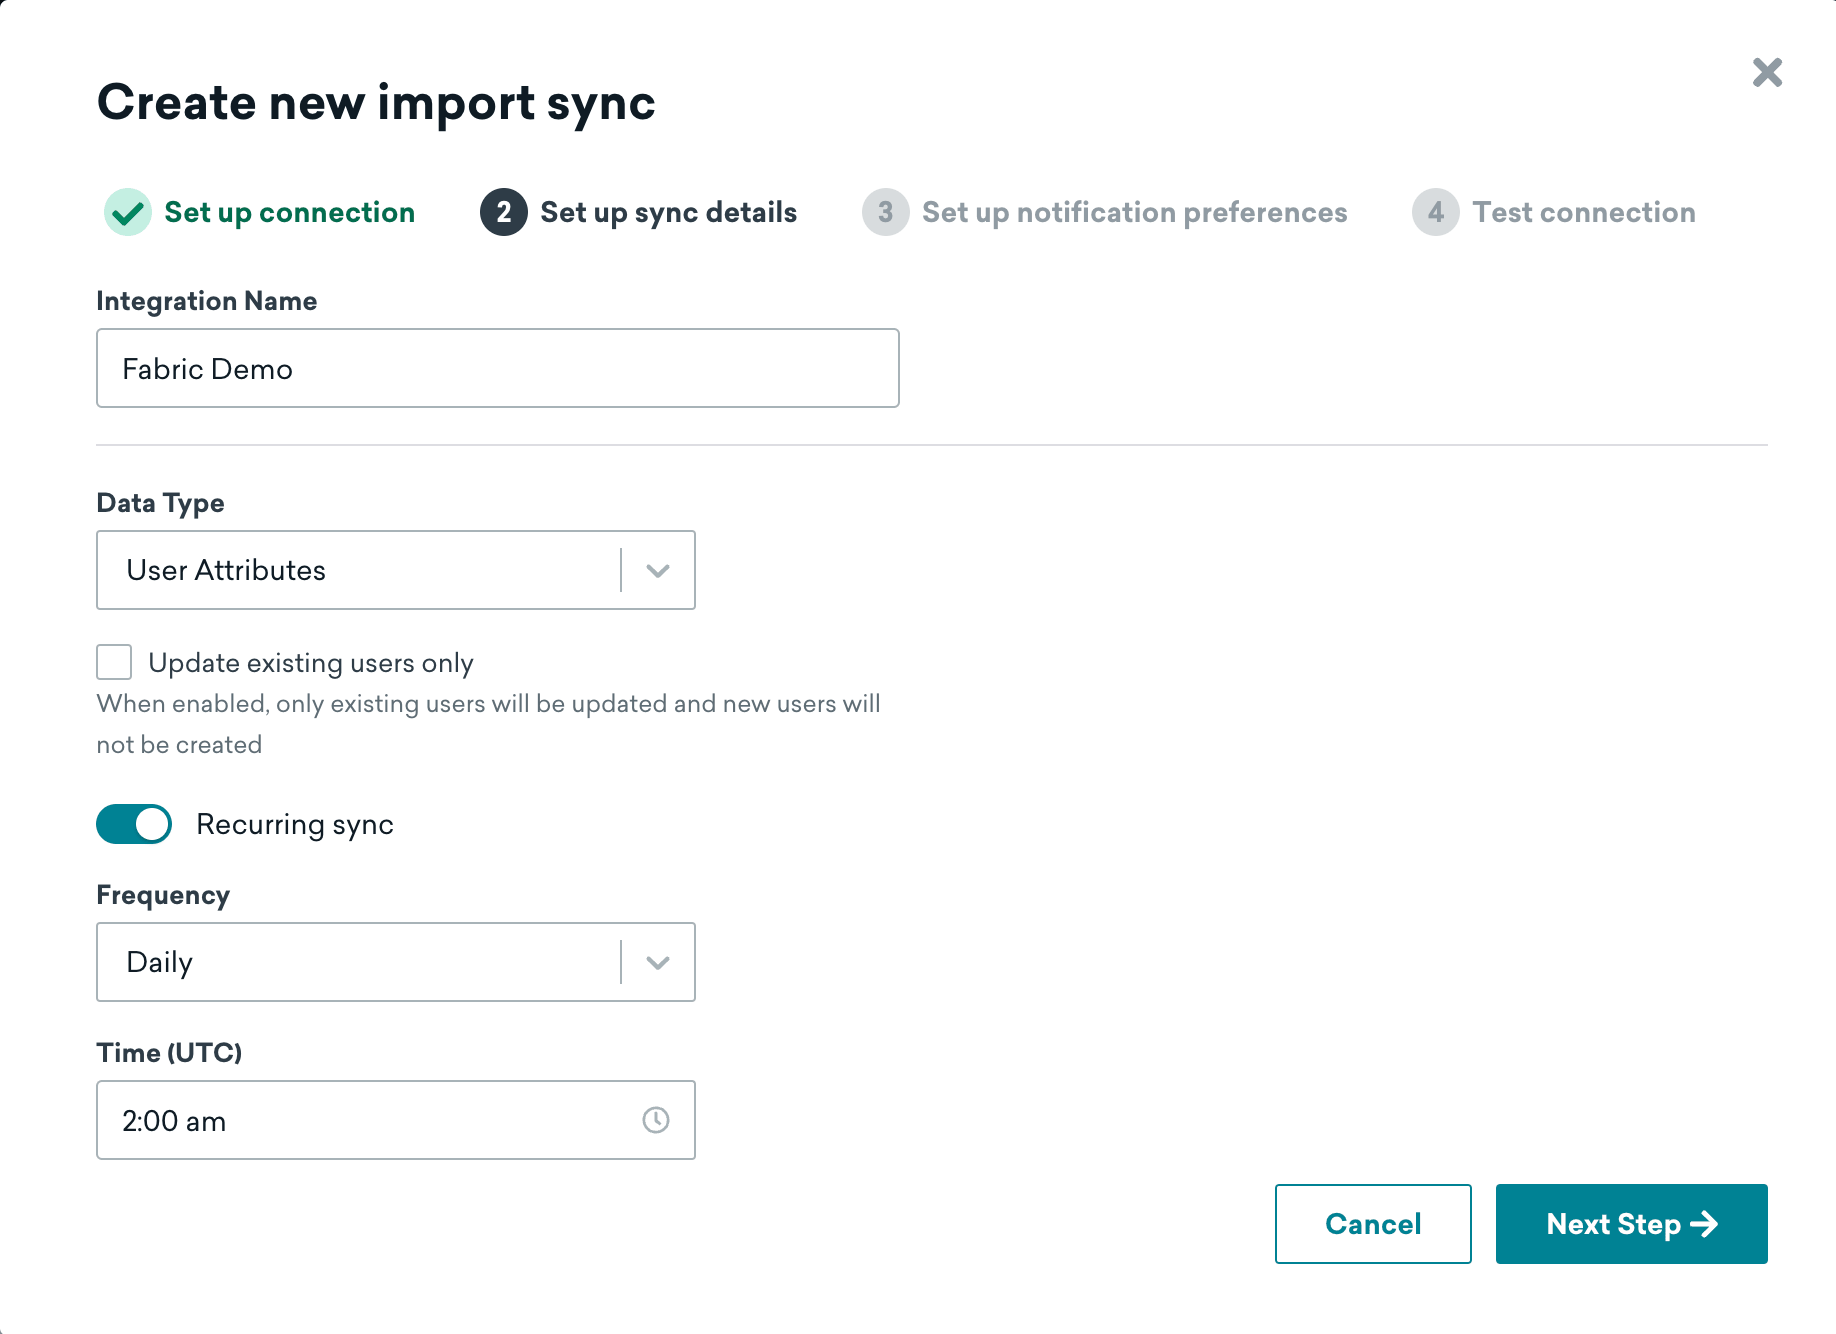Click inside the Fabric Demo name field
The image size is (1836, 1334).
pos(497,368)
